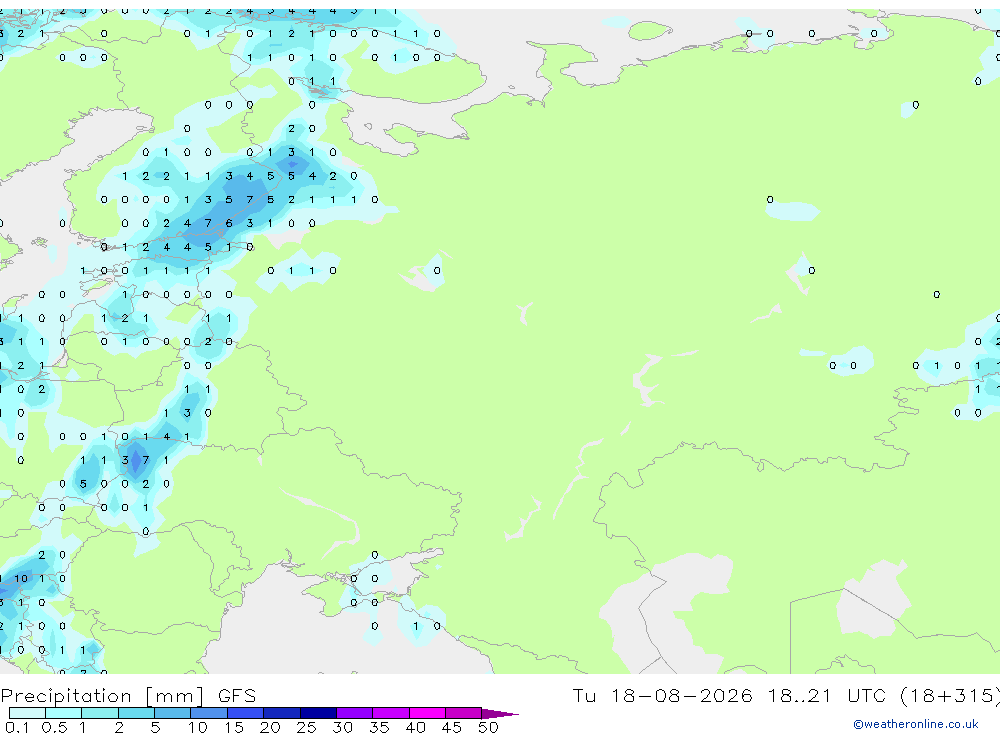Click the 'Tu 18-08-2026 18..21 UTC' timestamp
This screenshot has width=1000, height=733.
731,695
